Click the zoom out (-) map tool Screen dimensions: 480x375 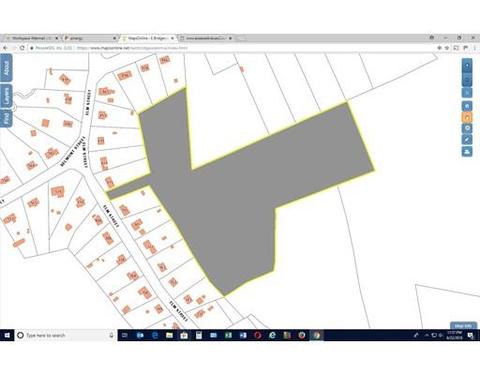467,80
